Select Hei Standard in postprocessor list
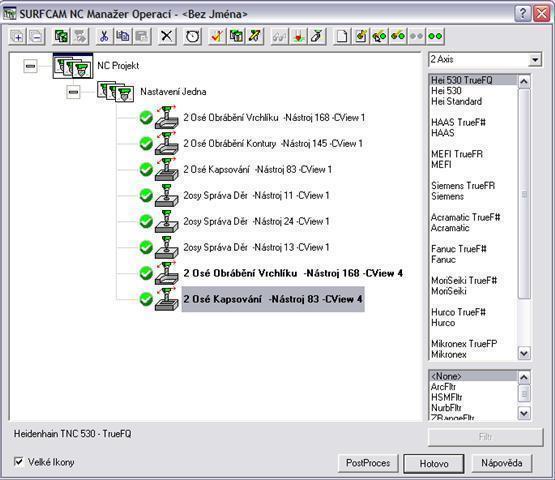Image resolution: width=555 pixels, height=480 pixels. pos(473,102)
